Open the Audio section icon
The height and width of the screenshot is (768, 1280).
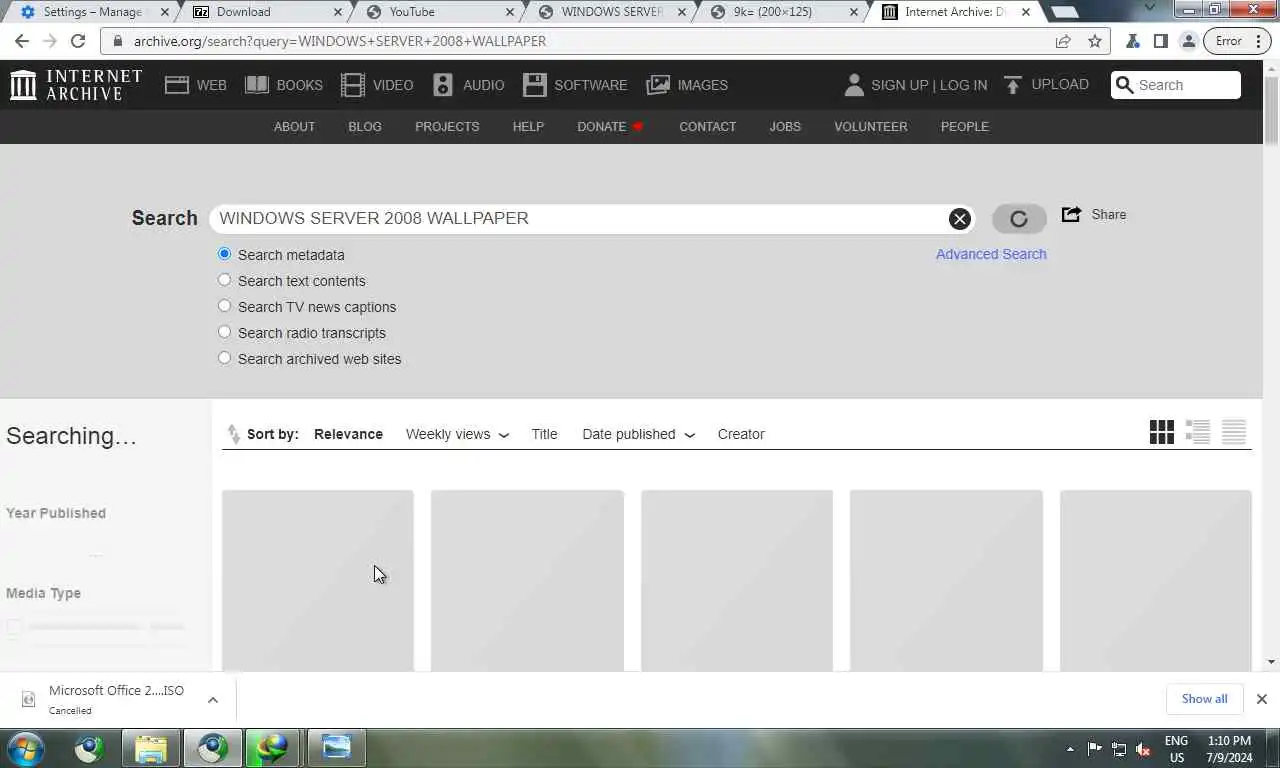(443, 85)
